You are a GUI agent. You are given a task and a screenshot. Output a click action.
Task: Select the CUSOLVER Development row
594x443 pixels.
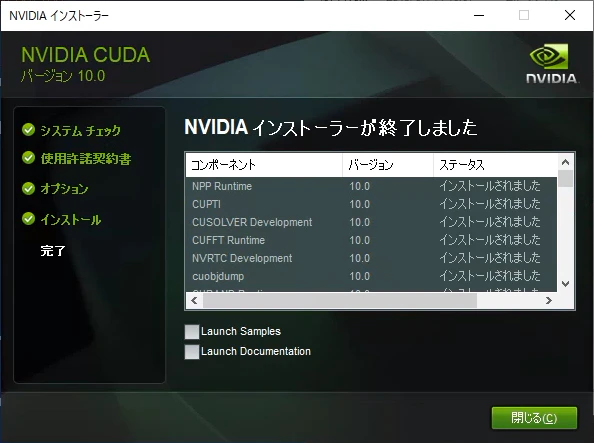pos(371,222)
